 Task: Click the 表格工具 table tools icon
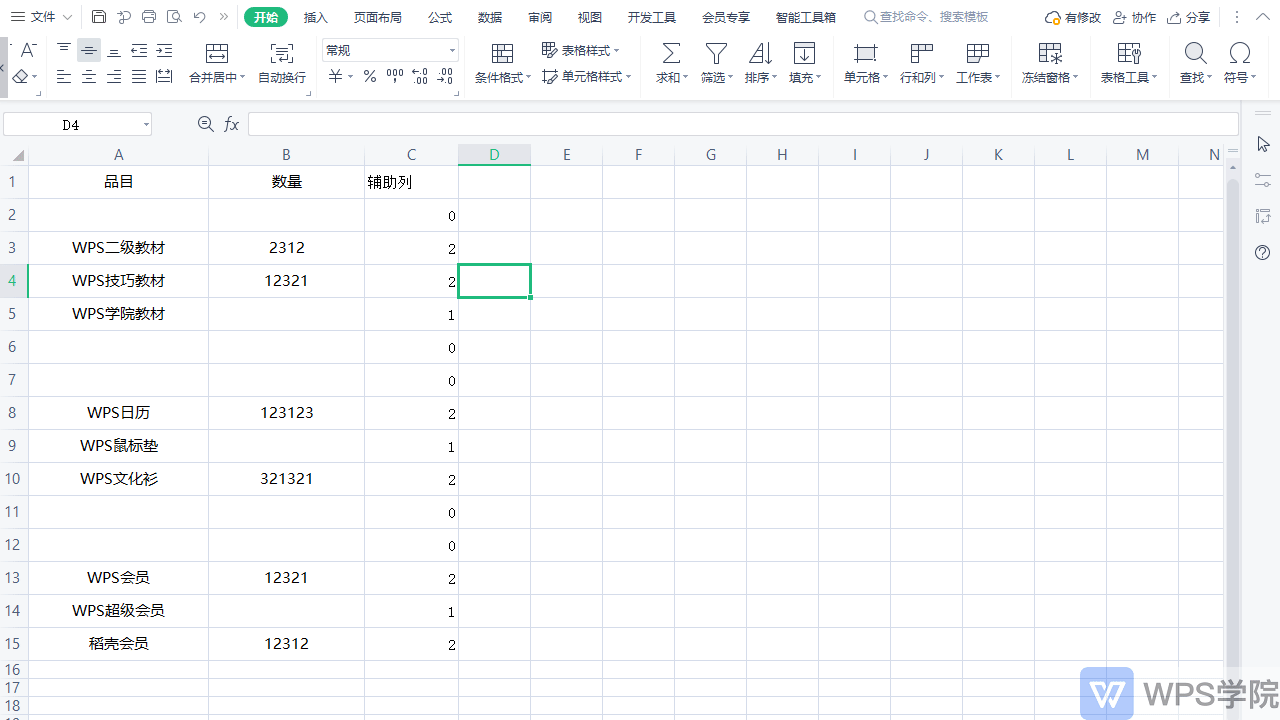click(x=1129, y=54)
